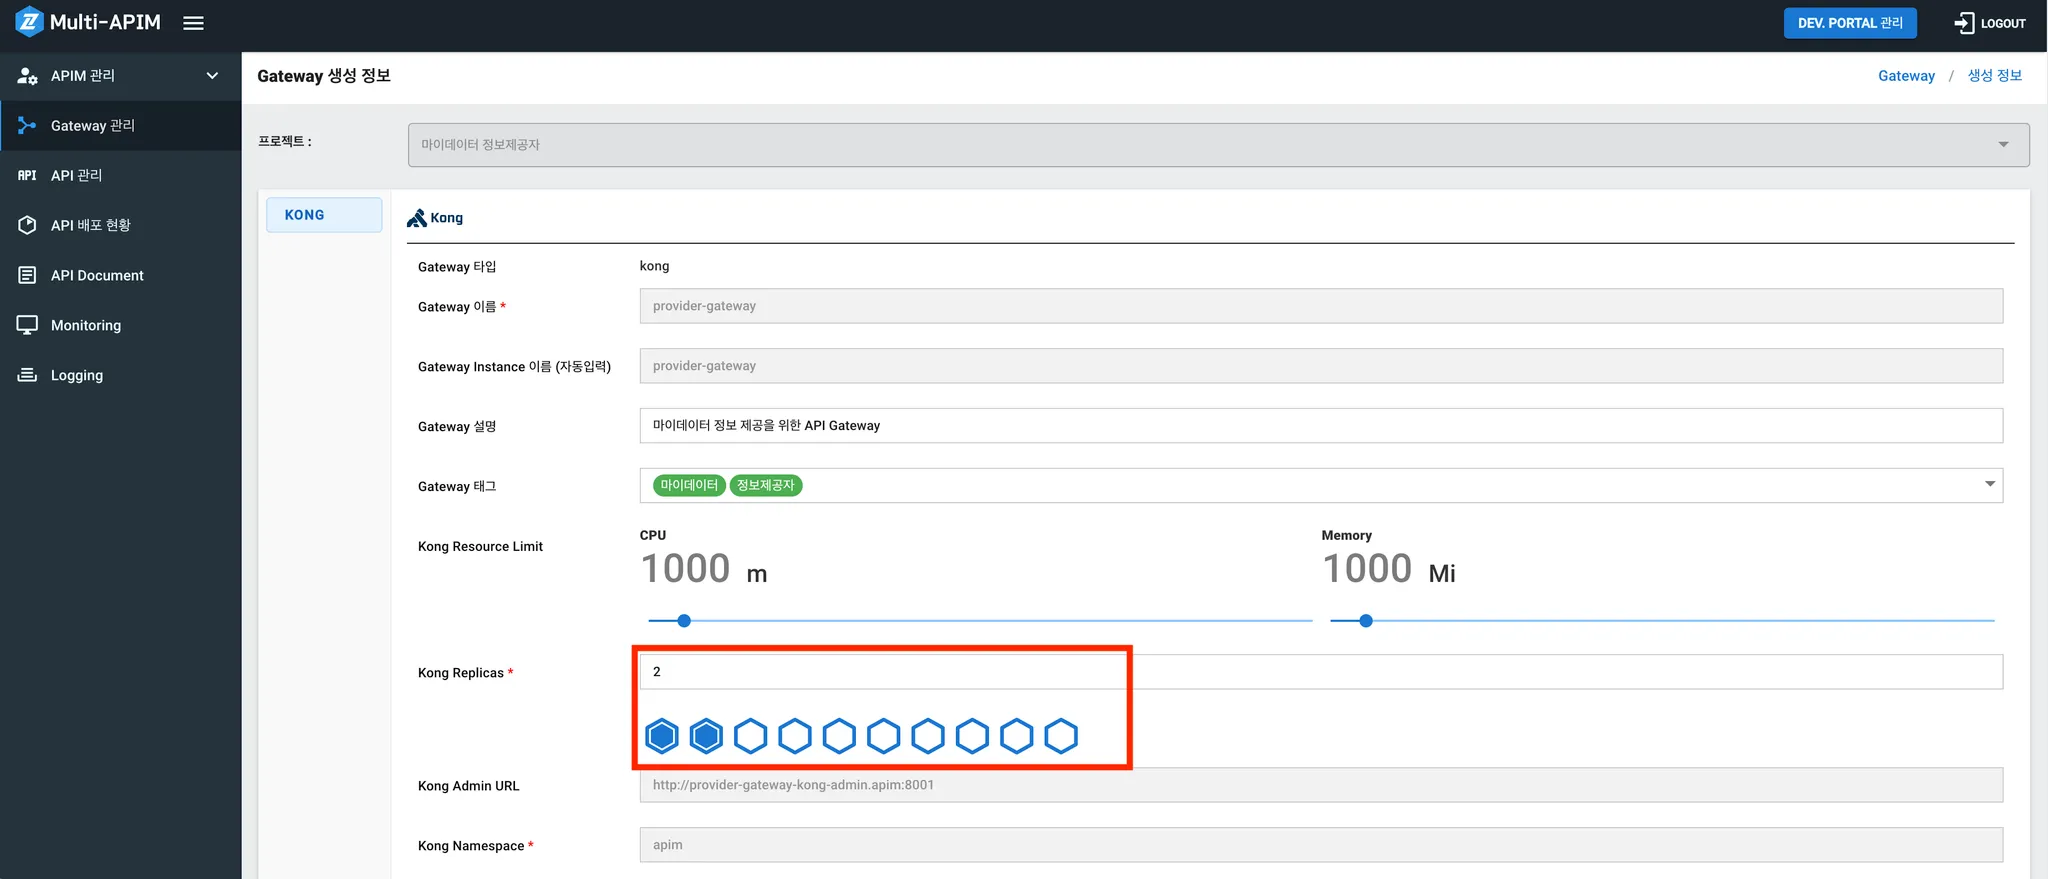Image resolution: width=2048 pixels, height=879 pixels.
Task: Select the sixth replica hexagon
Action: (884, 736)
